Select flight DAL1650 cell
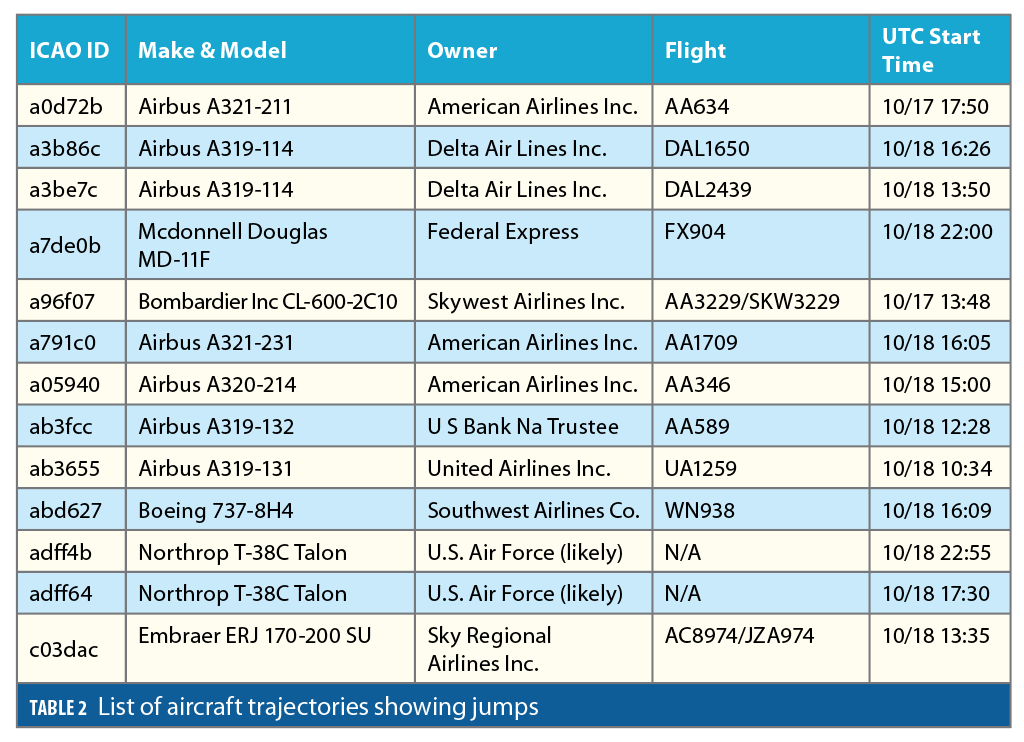Screen dimensions: 1024x742 707,149
